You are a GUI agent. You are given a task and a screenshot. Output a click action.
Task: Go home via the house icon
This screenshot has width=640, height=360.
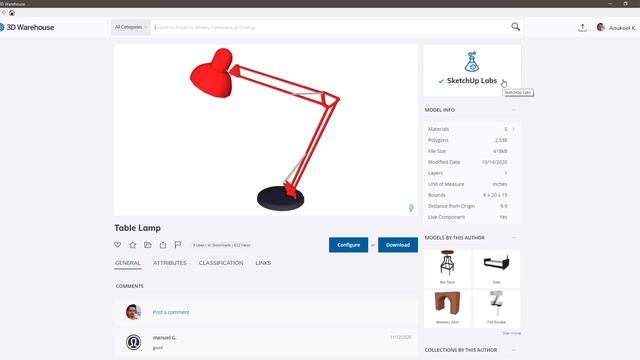(12, 13)
